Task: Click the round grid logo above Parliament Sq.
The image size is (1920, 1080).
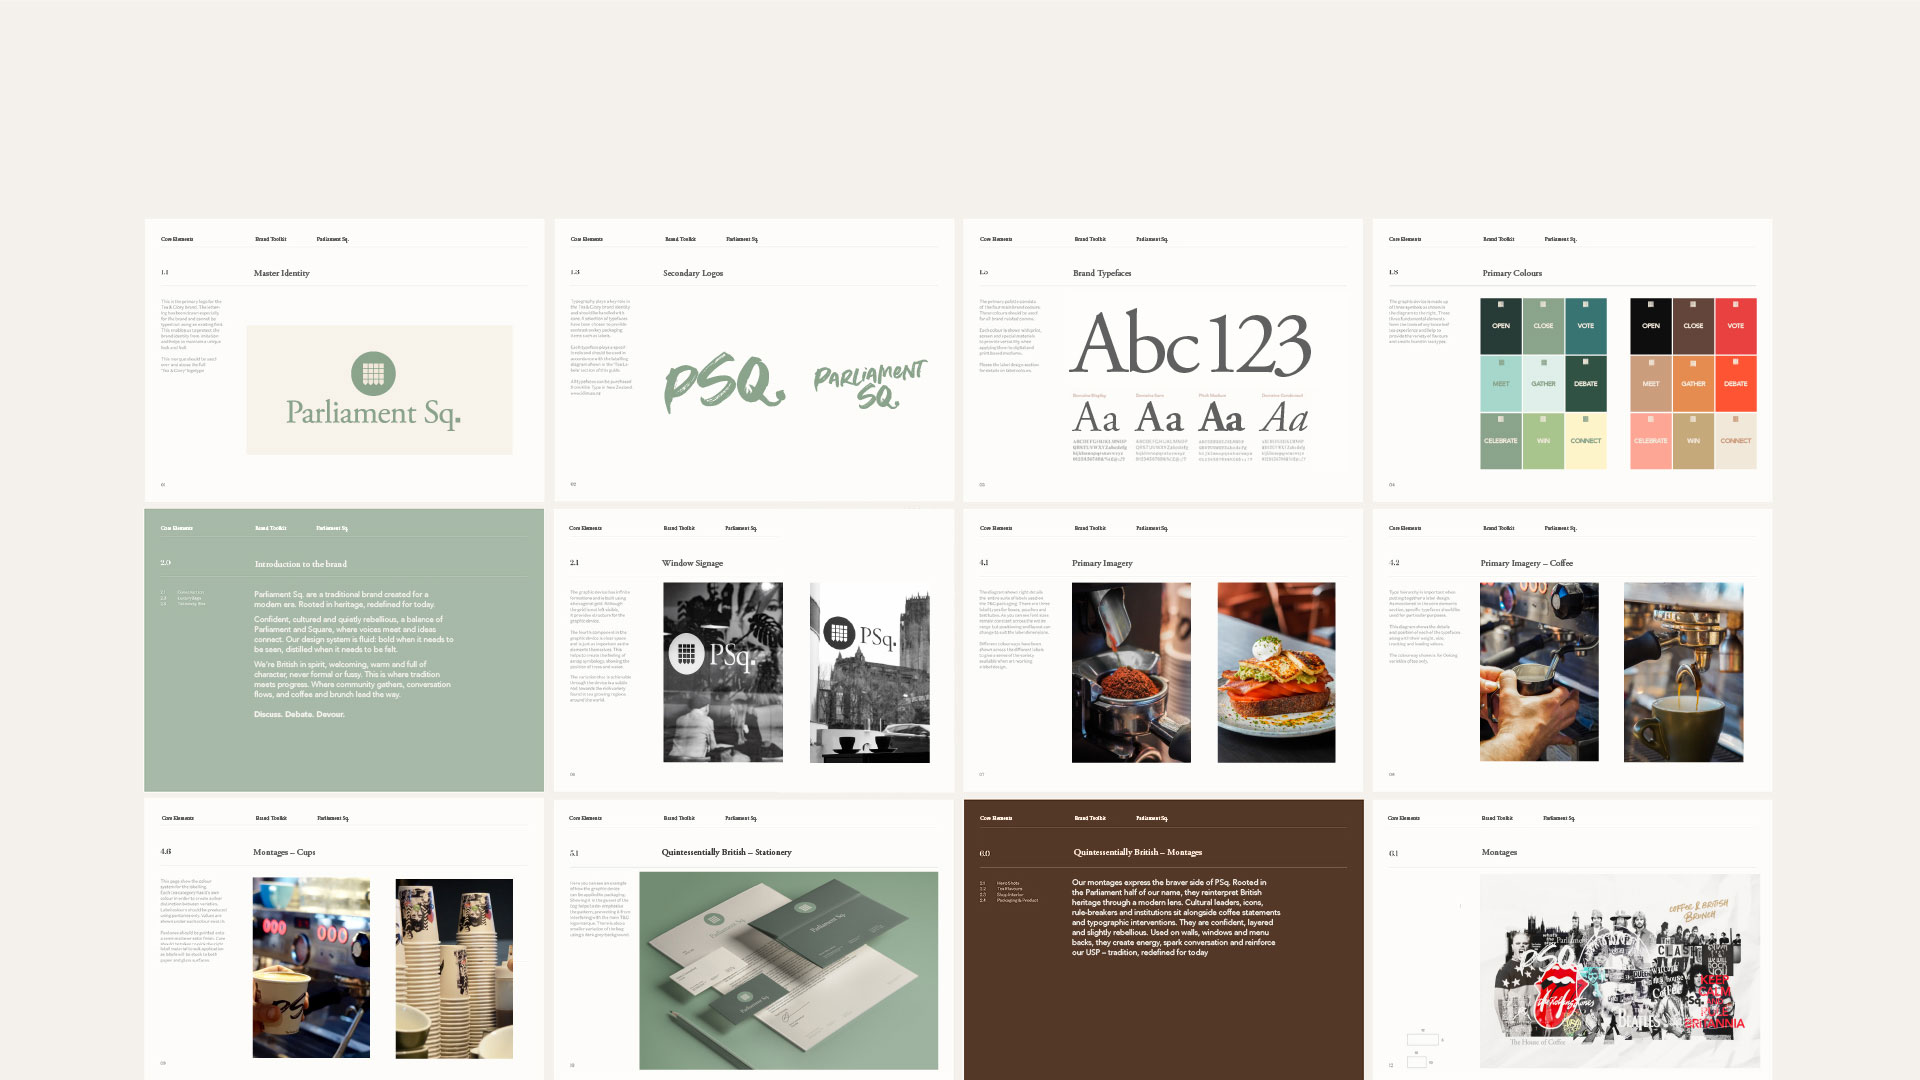Action: click(373, 374)
